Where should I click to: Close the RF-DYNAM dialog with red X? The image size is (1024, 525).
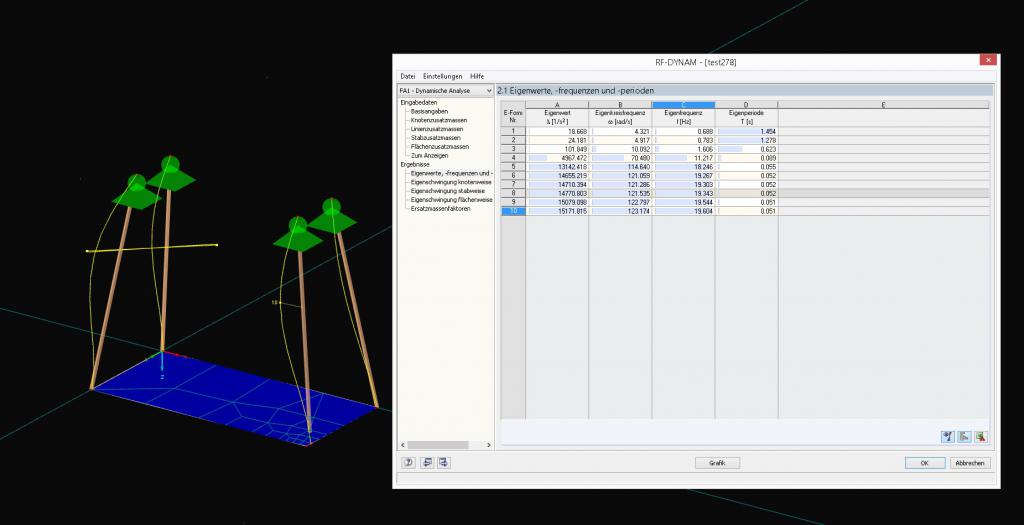988,60
